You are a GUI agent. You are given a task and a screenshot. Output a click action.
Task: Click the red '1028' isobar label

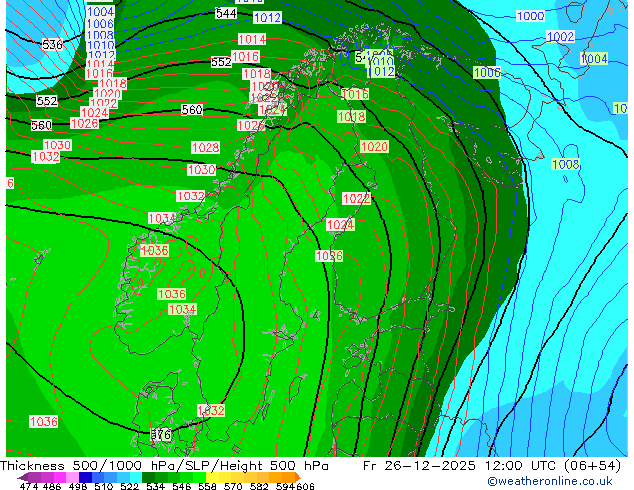pyautogui.click(x=205, y=148)
